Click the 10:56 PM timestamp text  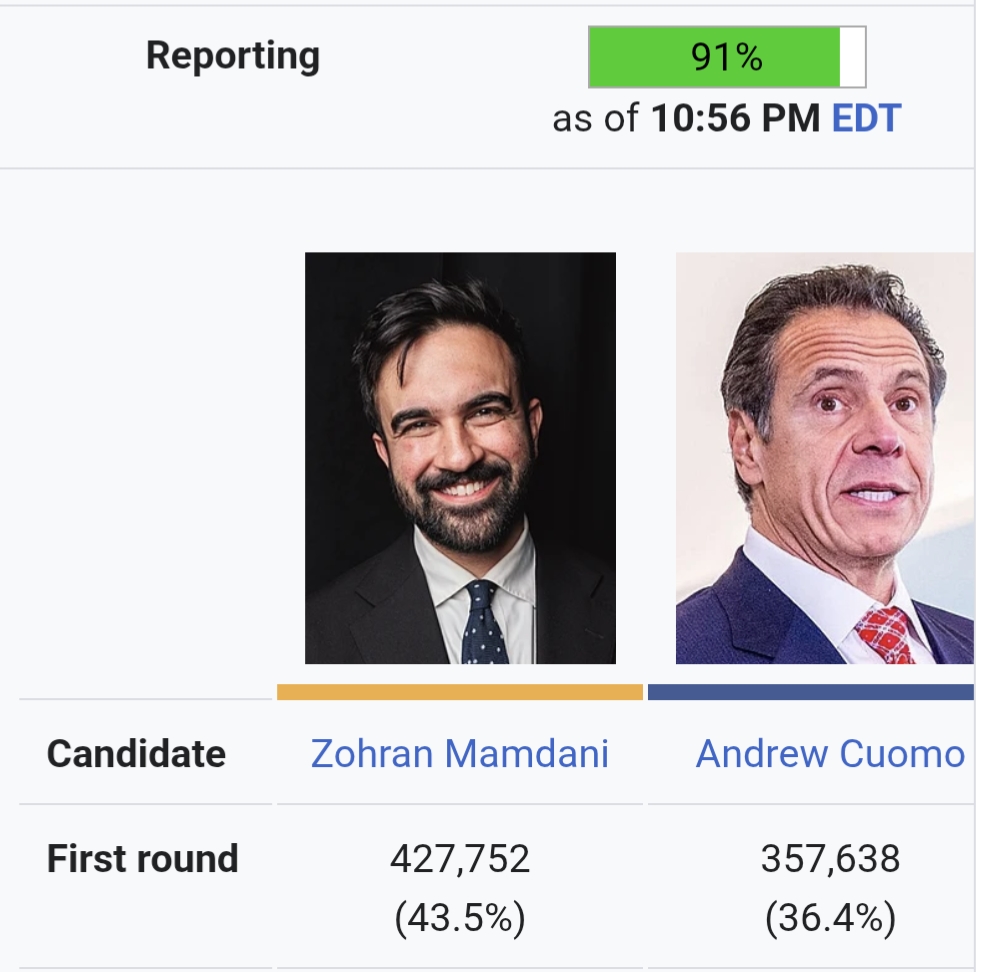click(x=736, y=119)
